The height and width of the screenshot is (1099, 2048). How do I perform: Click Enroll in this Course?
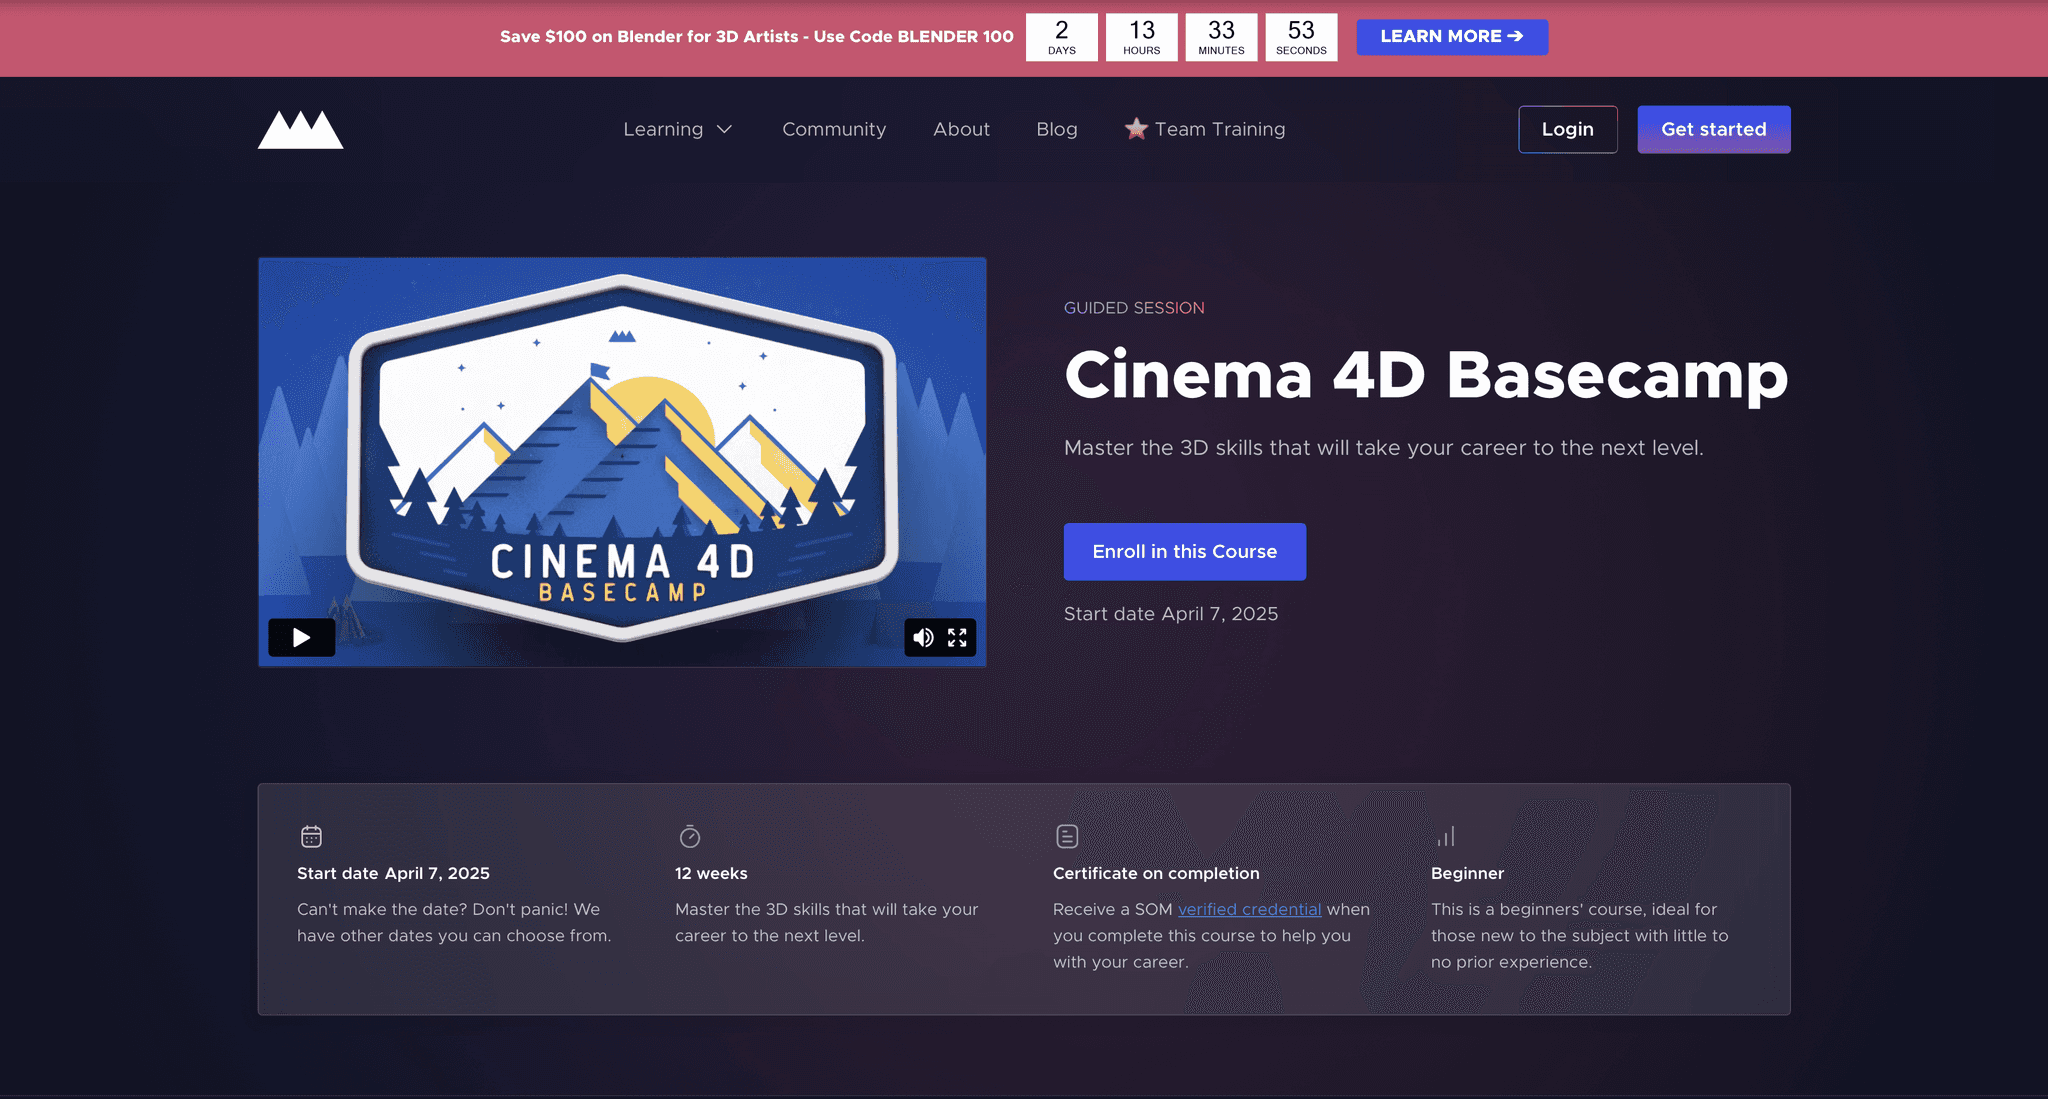(x=1184, y=551)
